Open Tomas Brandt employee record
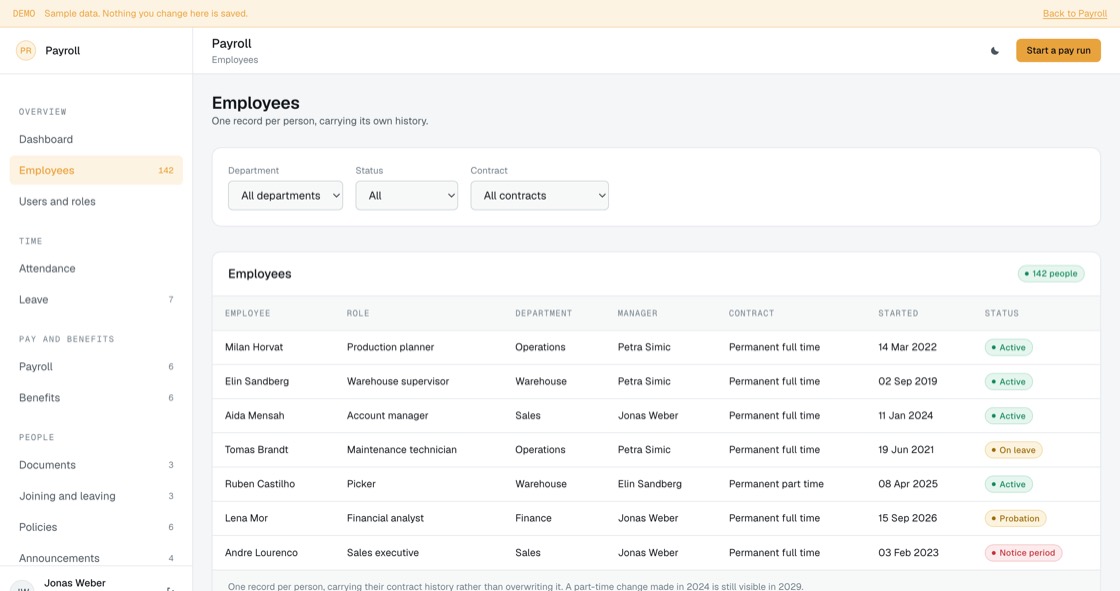 coord(256,450)
